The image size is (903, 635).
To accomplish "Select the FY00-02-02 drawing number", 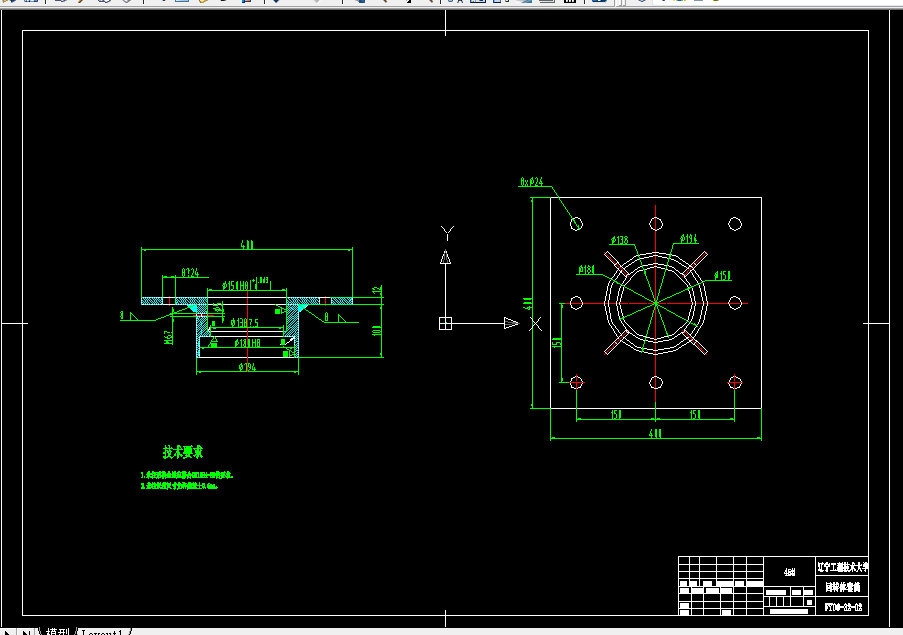I will pyautogui.click(x=843, y=607).
